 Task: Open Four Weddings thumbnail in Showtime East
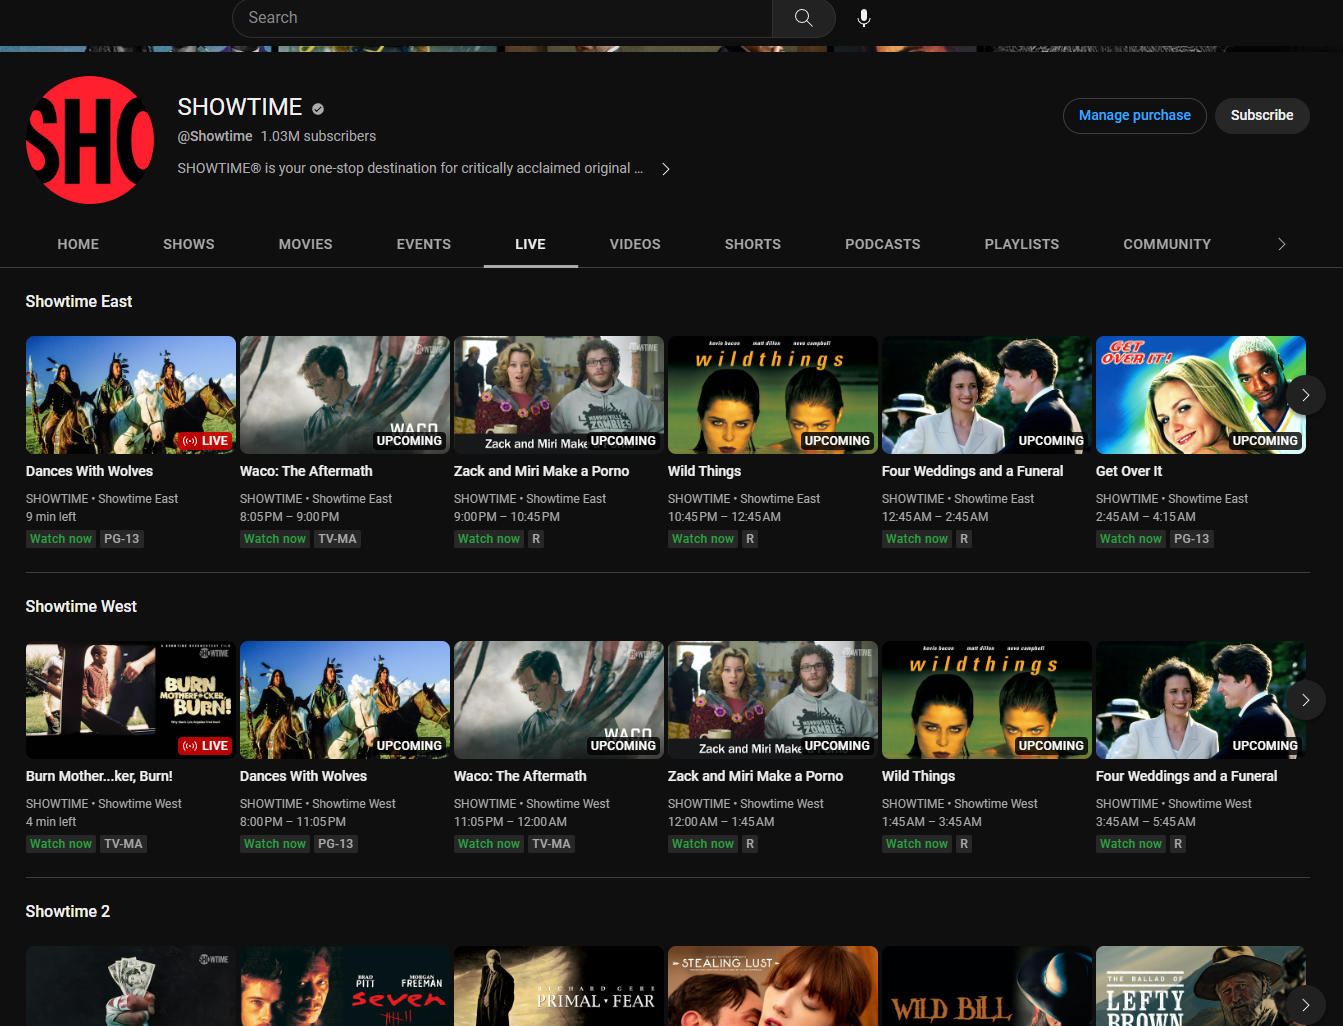click(987, 395)
